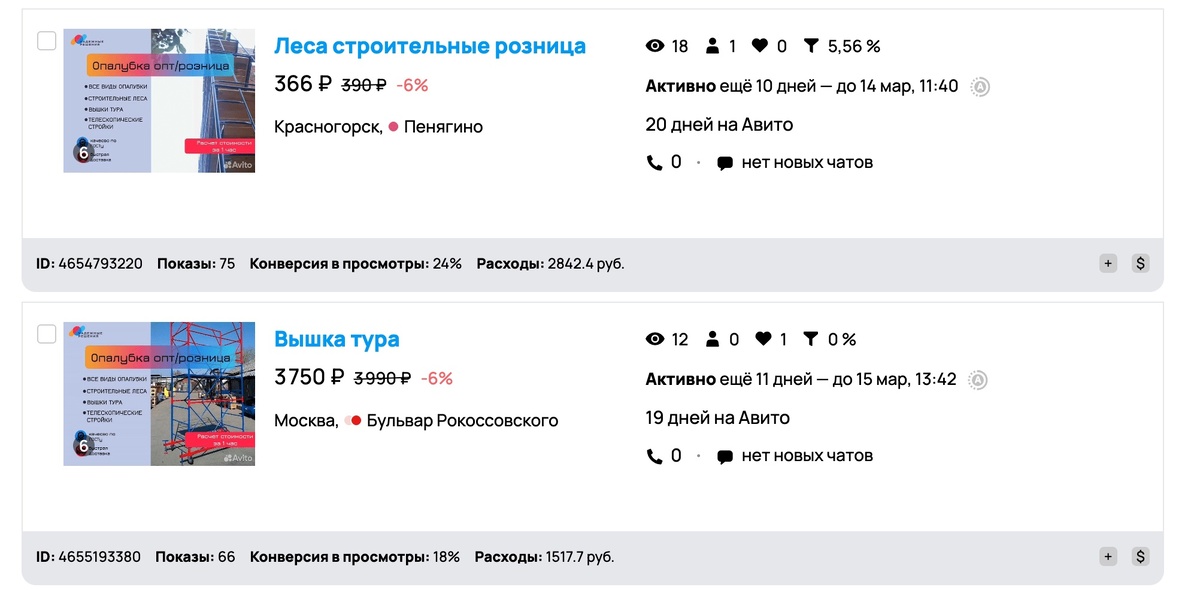
Task: Click the heart favorites icon on Вышка тура
Action: click(x=765, y=339)
